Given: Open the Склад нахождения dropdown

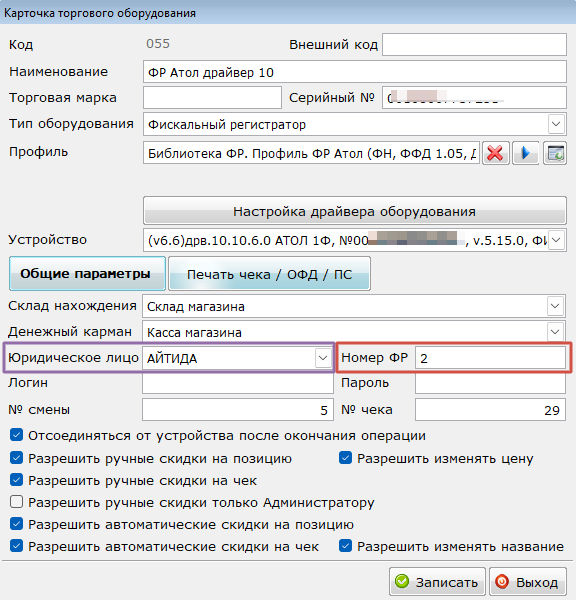Looking at the screenshot, I should pos(555,306).
